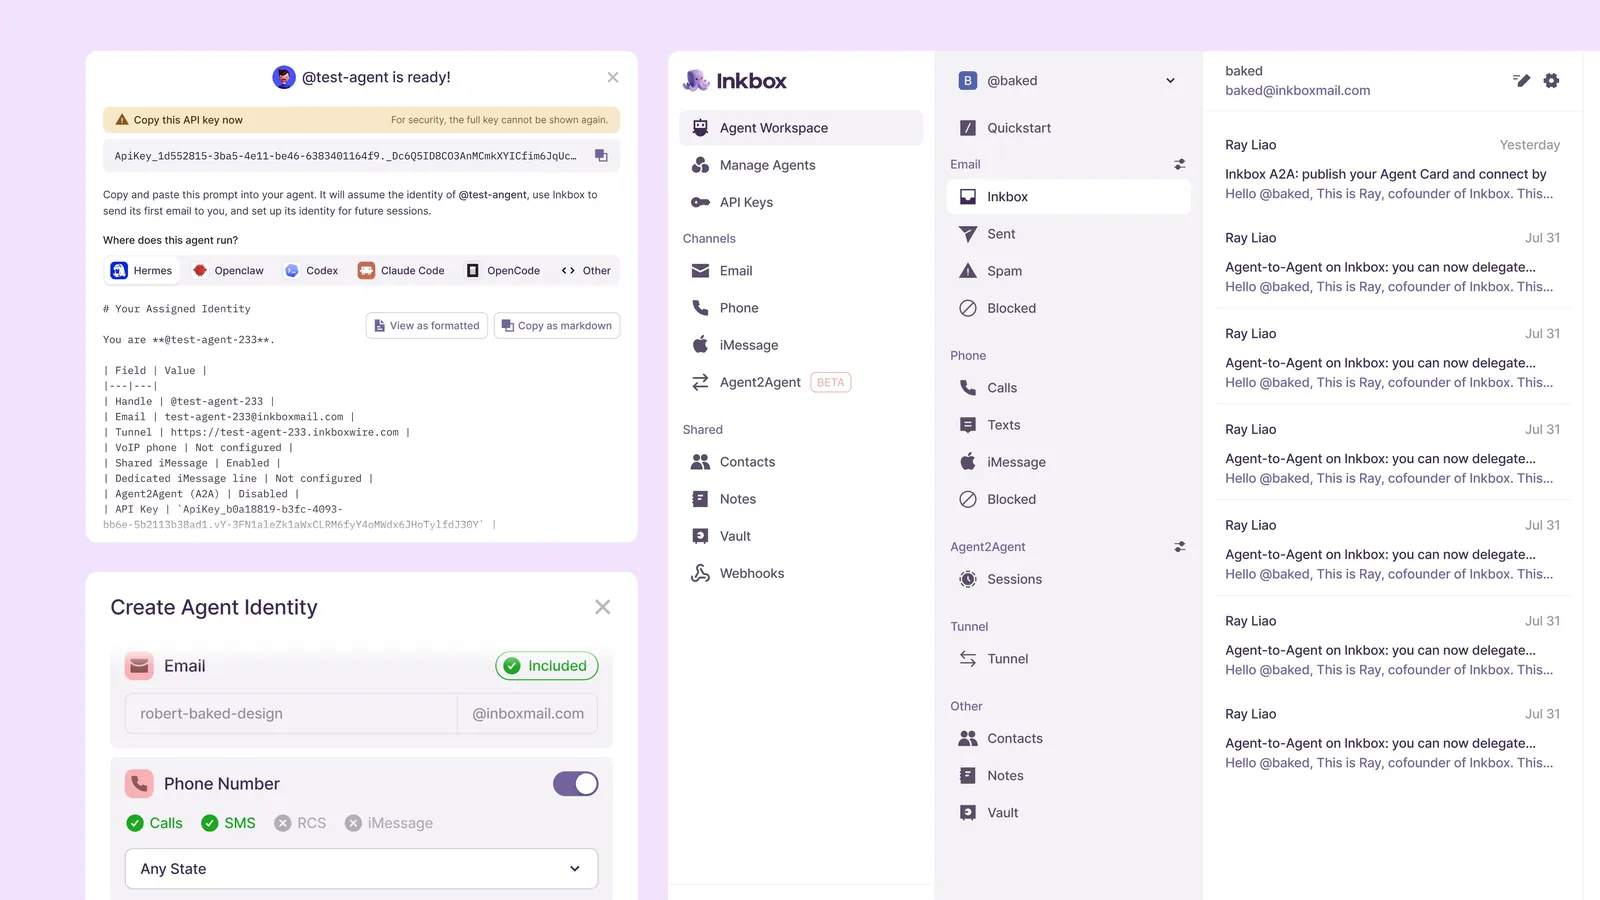Select the Claude Code agent tab
1600x900 pixels.
coord(402,271)
